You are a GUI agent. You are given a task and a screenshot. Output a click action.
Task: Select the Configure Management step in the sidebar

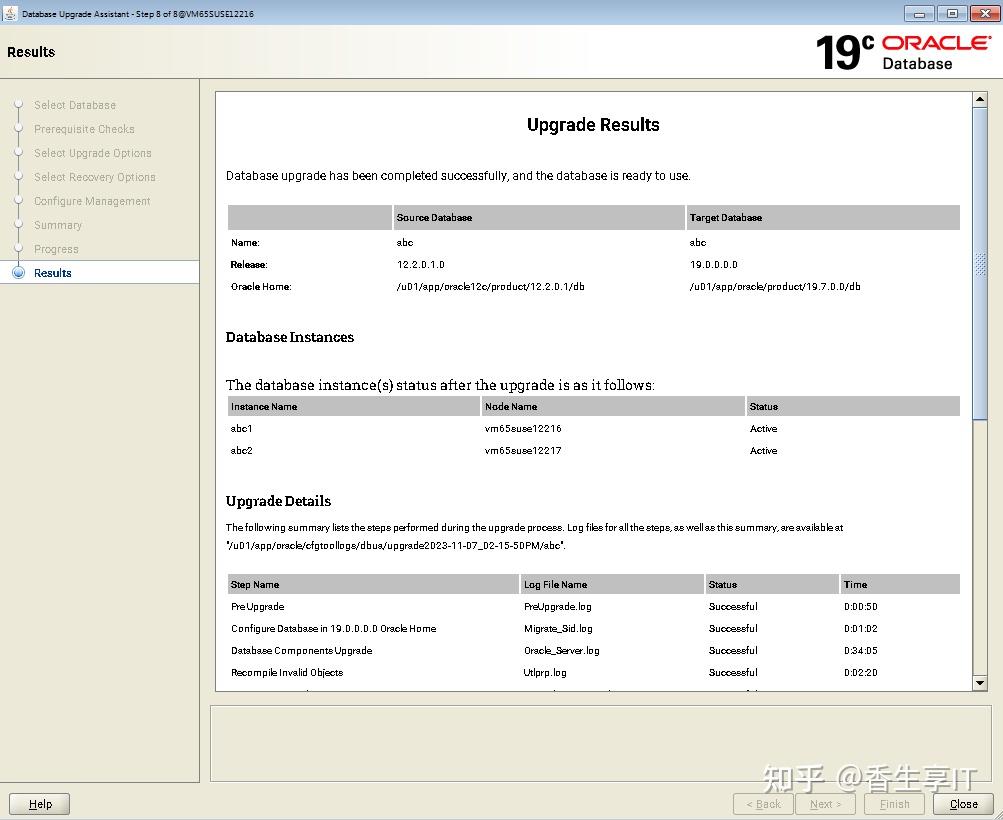pos(91,200)
